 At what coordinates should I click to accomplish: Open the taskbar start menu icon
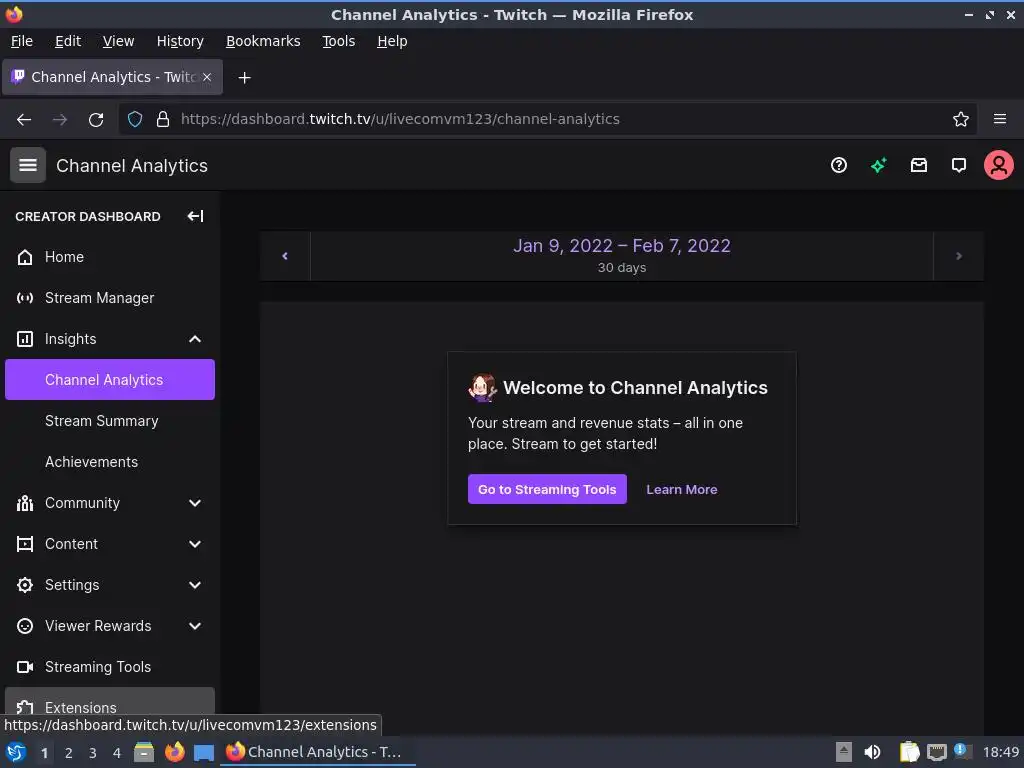tap(16, 752)
